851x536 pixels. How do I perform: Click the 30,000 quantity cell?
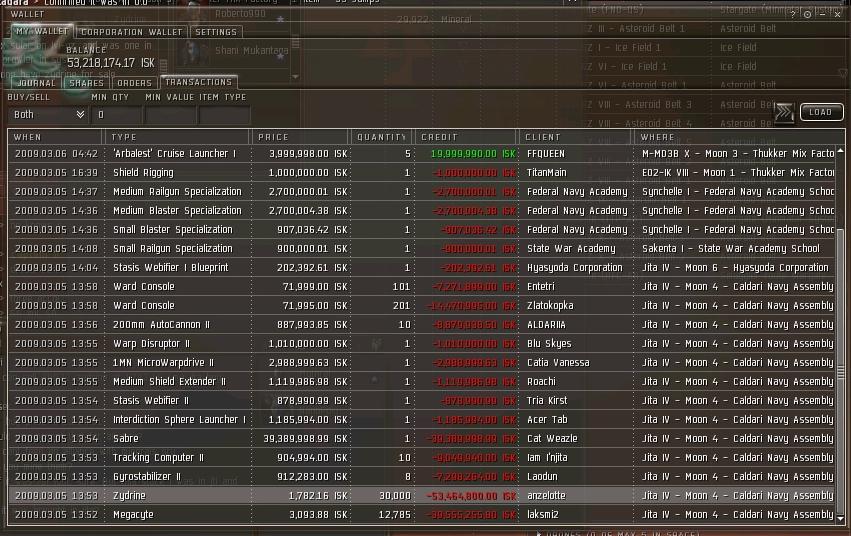[395, 495]
